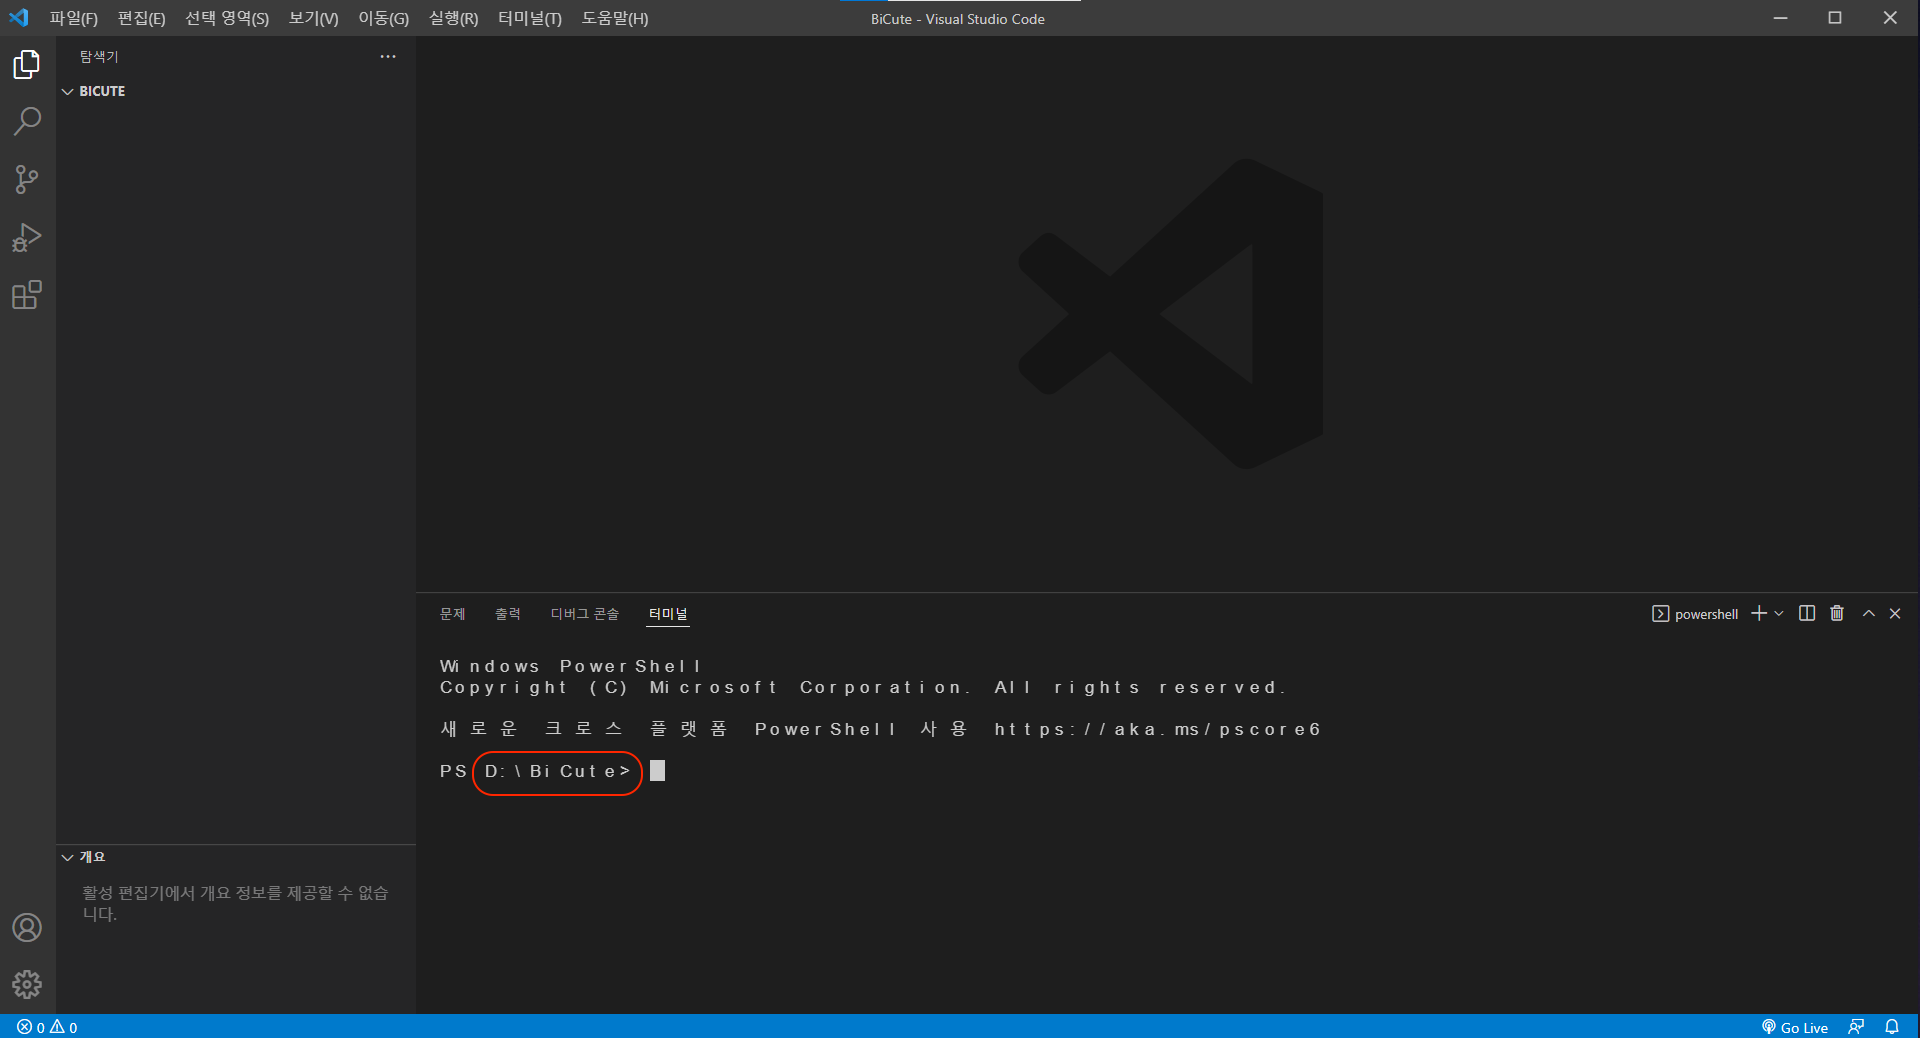Click the 탐색기 explorer title
Image resolution: width=1920 pixels, height=1038 pixels.
coord(99,57)
